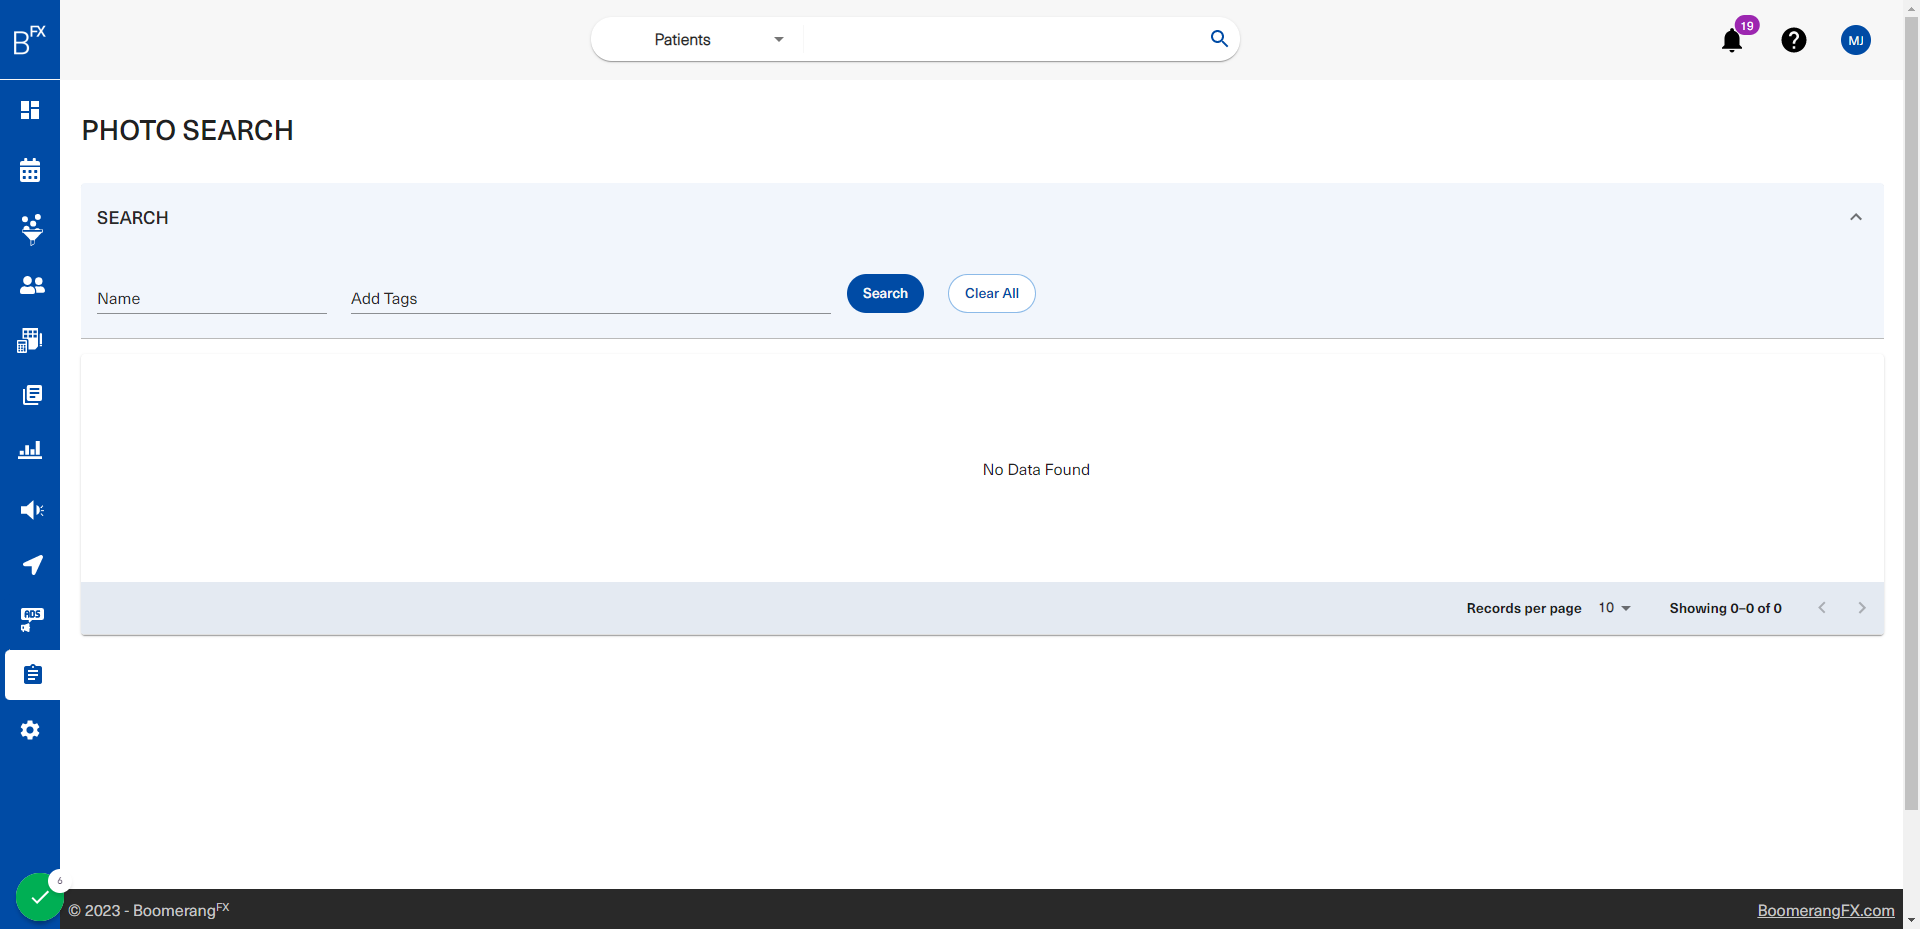This screenshot has height=929, width=1920.
Task: Click the "Showing 0–0 of 0" text
Action: point(1725,608)
